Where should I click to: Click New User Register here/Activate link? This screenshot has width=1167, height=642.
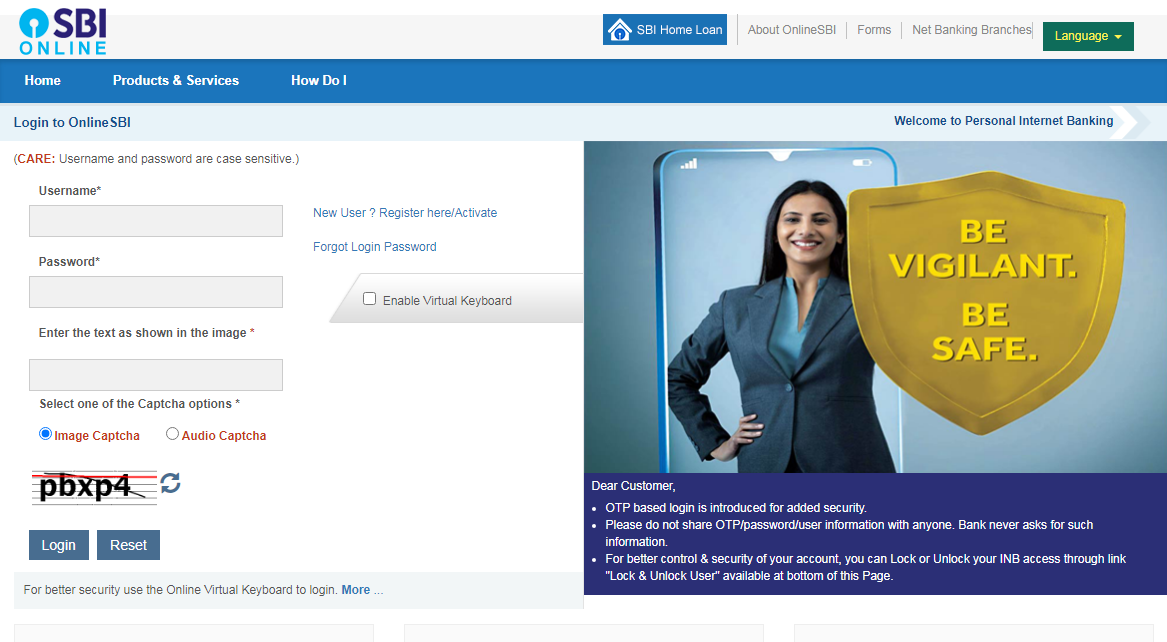coord(405,213)
